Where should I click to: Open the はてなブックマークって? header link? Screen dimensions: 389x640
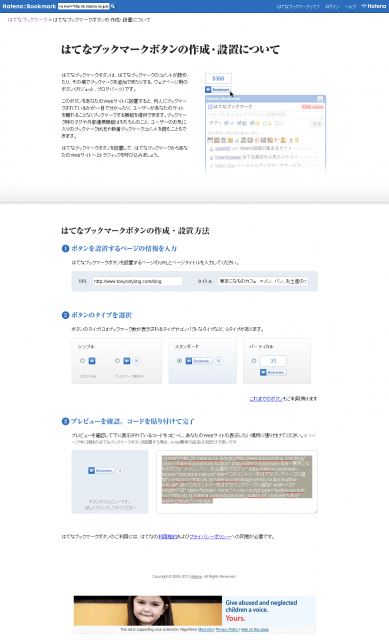(298, 7)
